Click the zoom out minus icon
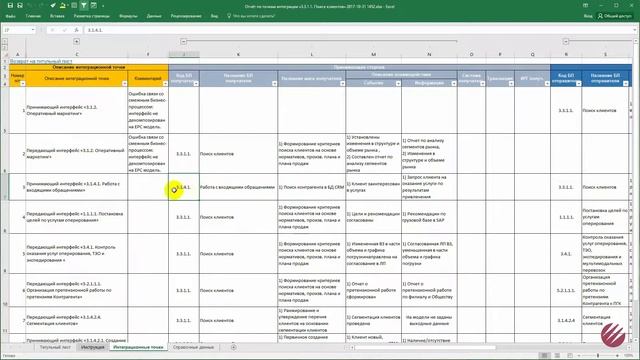Screen dimensions: 640x360 pos(579,356)
